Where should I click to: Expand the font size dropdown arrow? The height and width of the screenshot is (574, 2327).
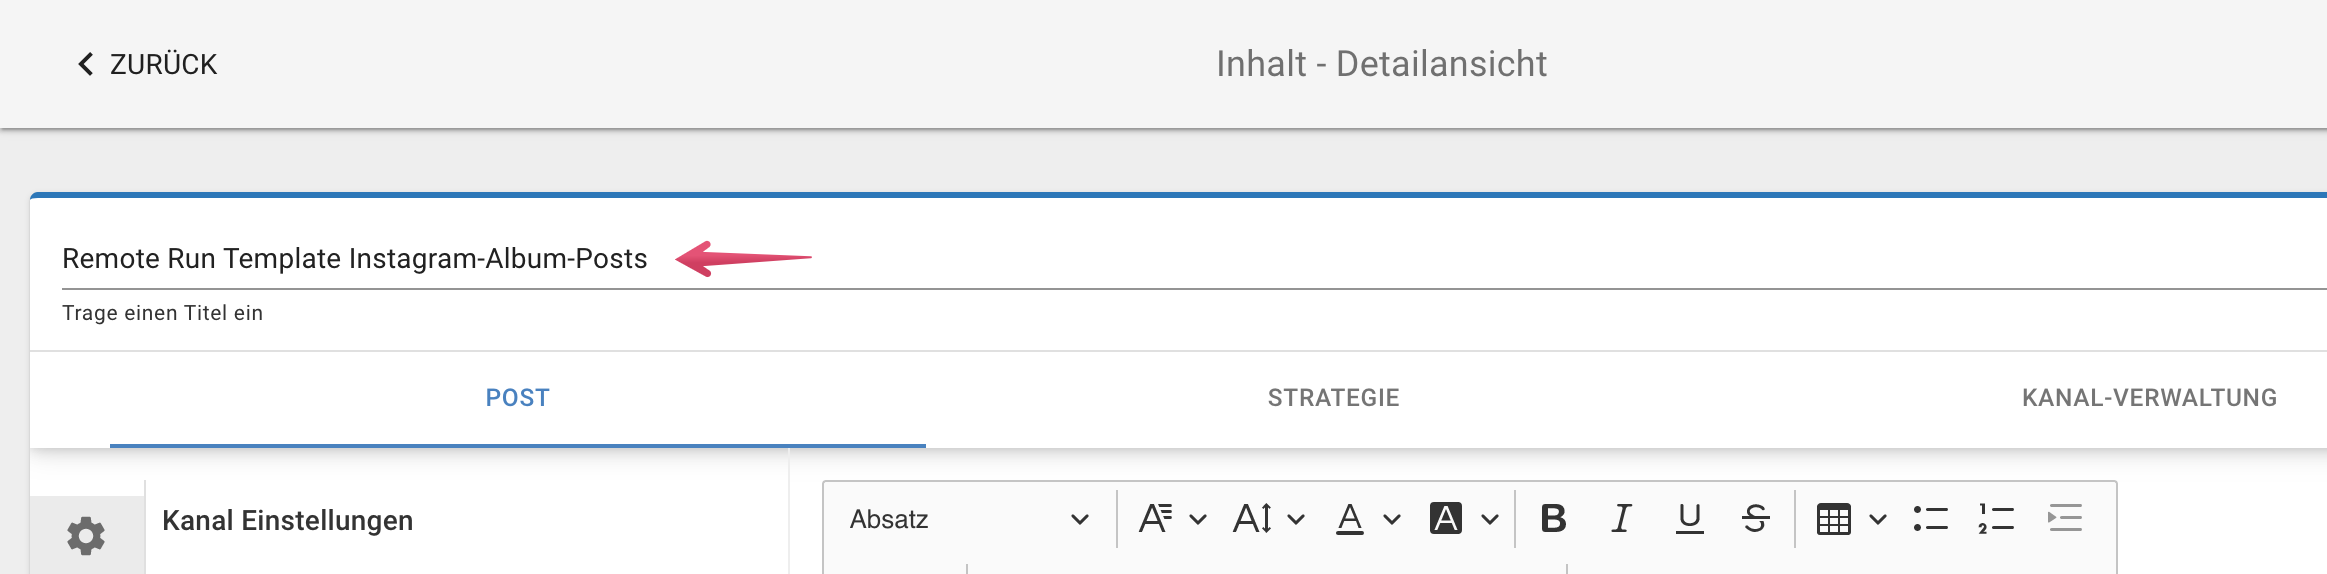click(1296, 520)
